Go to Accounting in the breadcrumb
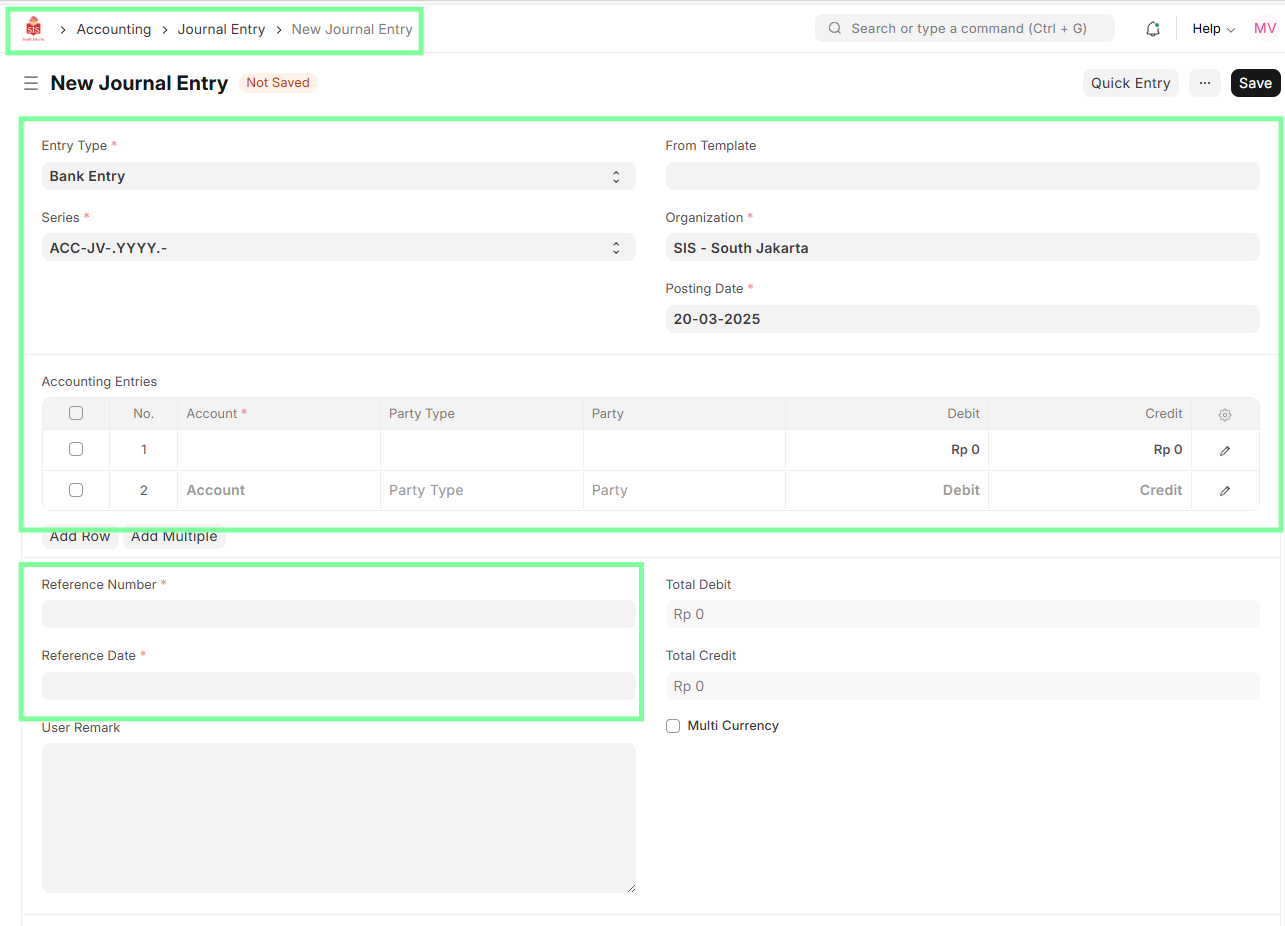Image resolution: width=1285 pixels, height=926 pixels. [x=114, y=29]
